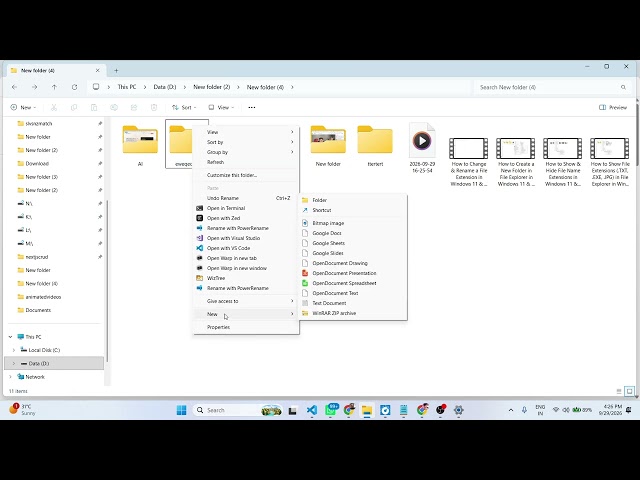The height and width of the screenshot is (480, 640).
Task: Open the View submenu in context menu
Action: [246, 132]
